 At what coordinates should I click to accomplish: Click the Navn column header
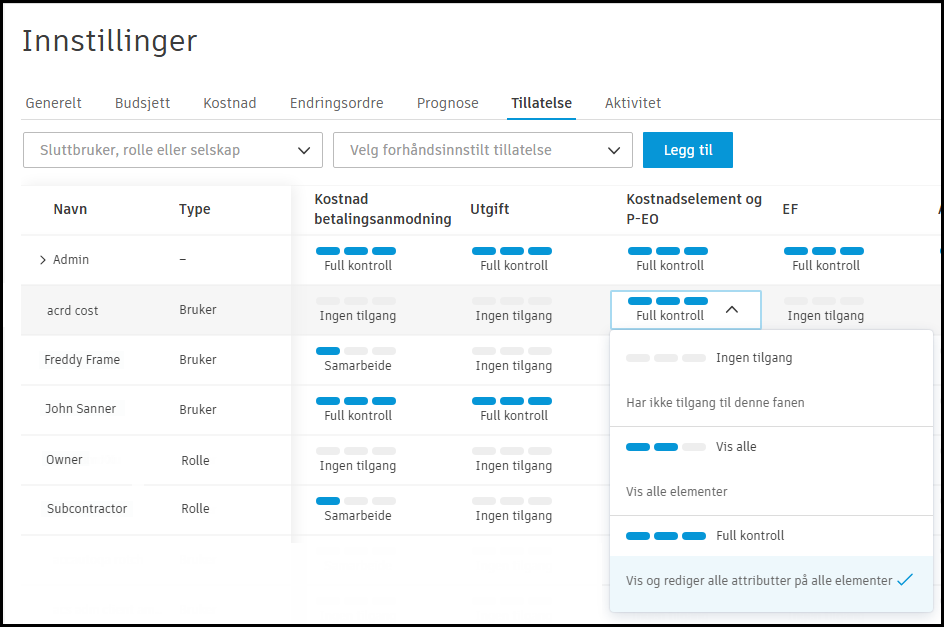coord(70,209)
